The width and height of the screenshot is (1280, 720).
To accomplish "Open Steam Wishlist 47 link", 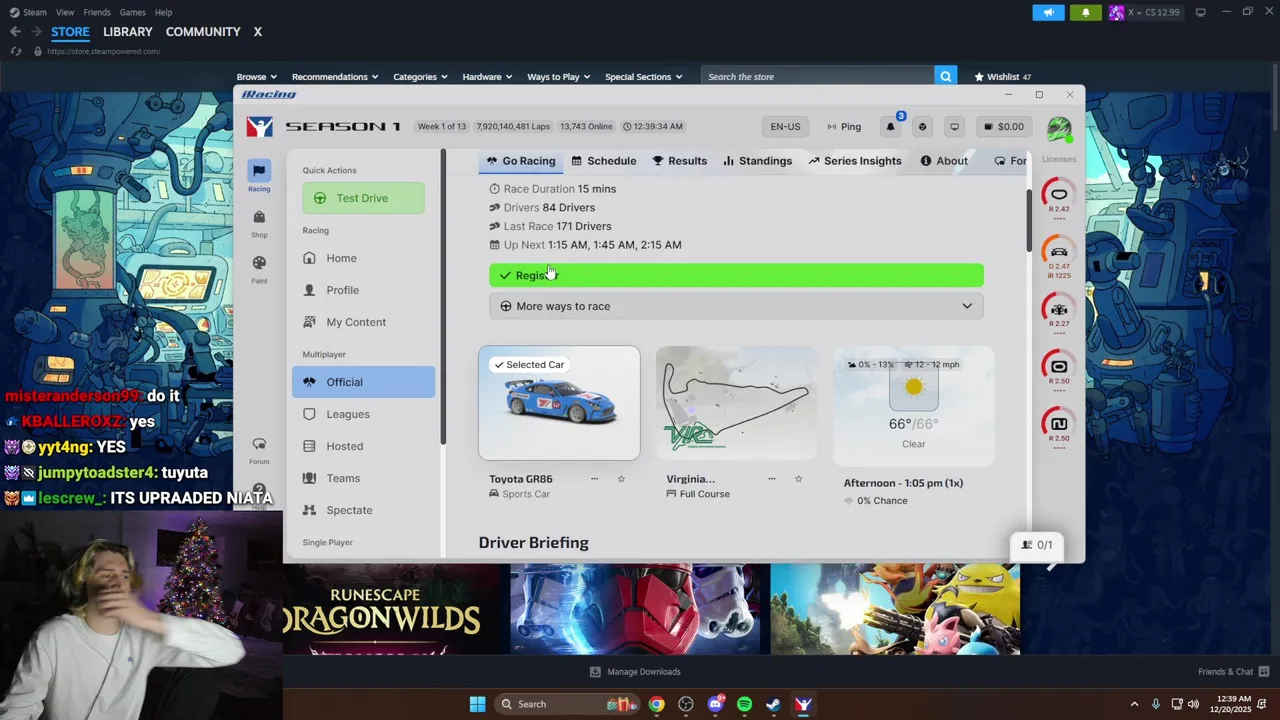I will (1002, 77).
